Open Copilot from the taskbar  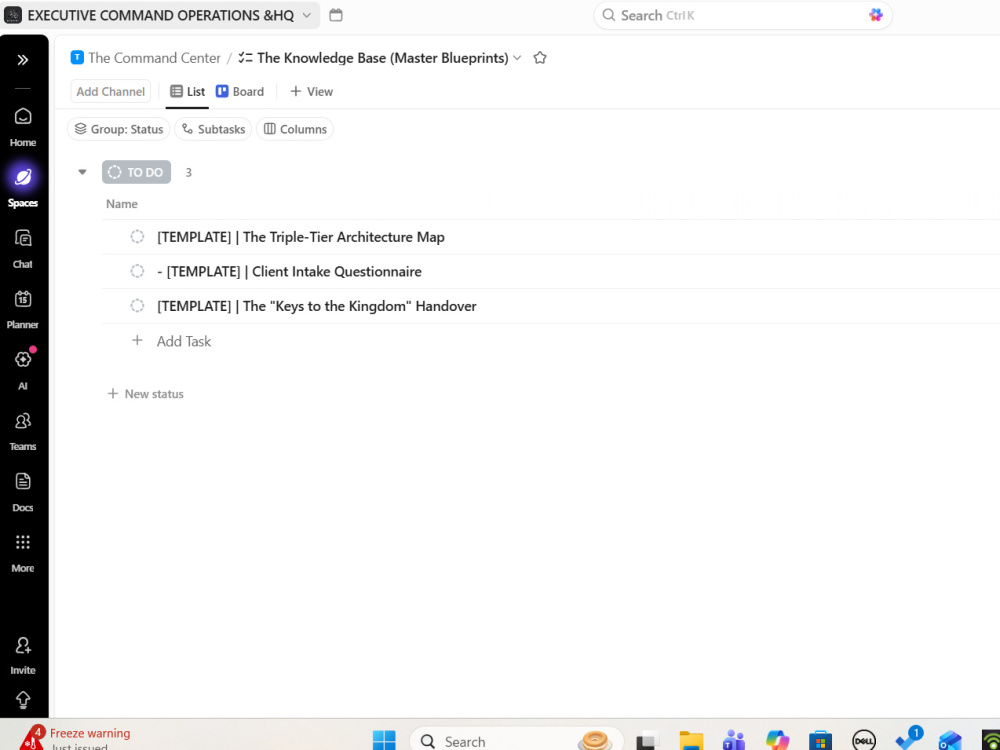[777, 740]
